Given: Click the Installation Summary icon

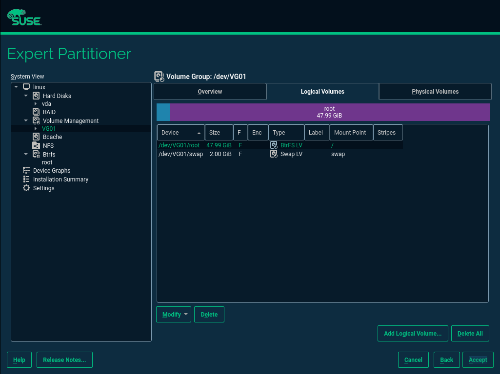Looking at the screenshot, I should [x=26, y=179].
